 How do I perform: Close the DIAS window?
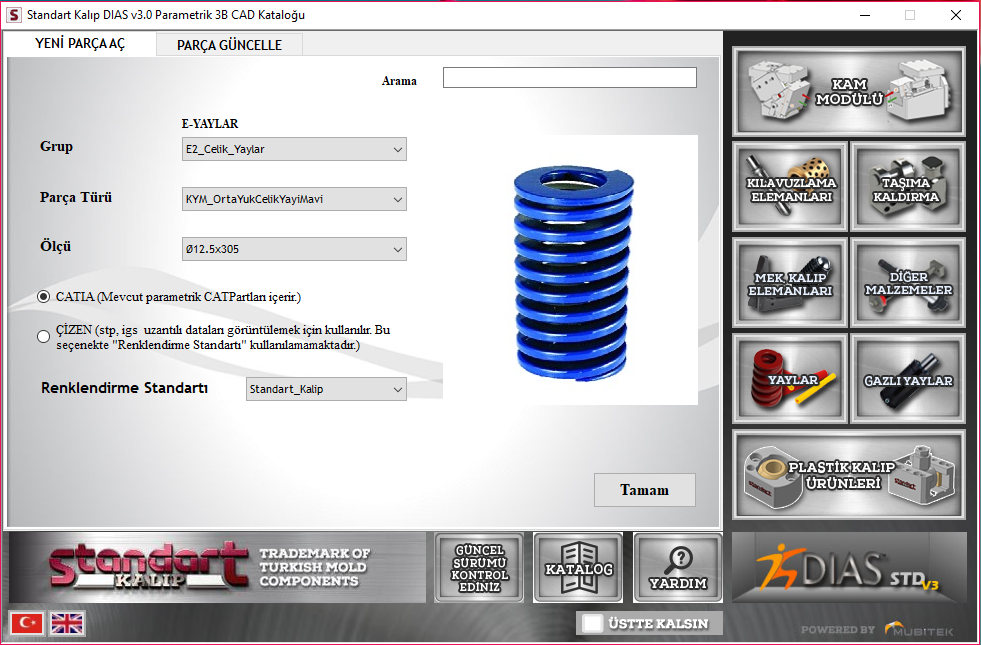click(955, 15)
